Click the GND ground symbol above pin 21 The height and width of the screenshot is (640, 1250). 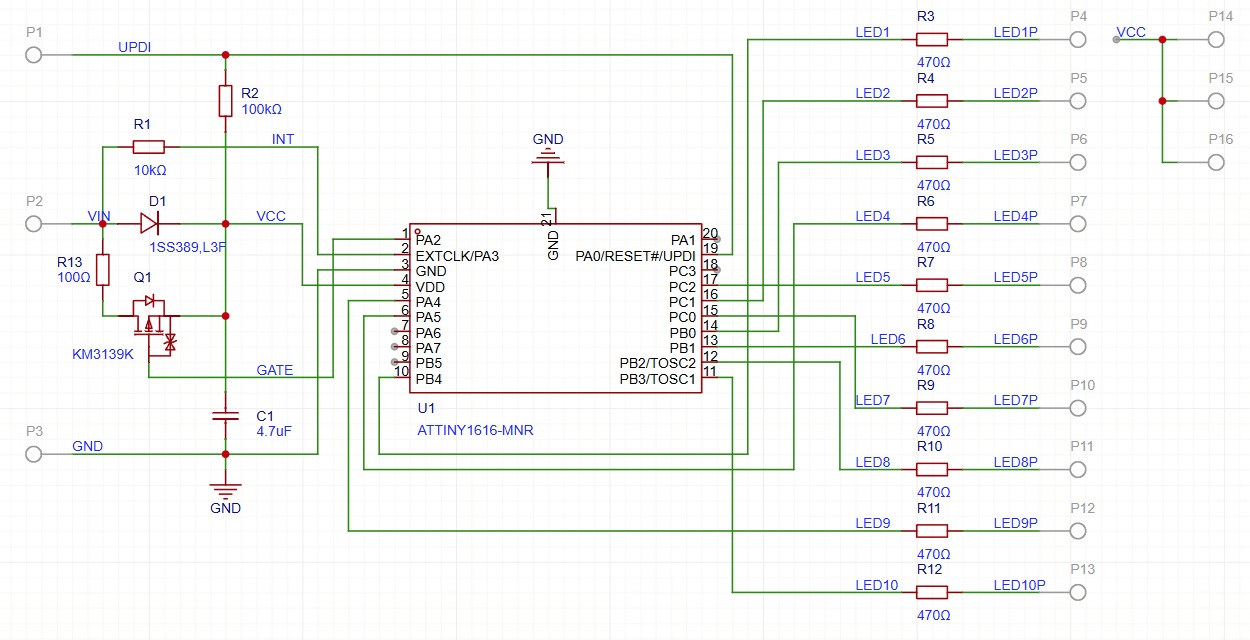pyautogui.click(x=547, y=157)
